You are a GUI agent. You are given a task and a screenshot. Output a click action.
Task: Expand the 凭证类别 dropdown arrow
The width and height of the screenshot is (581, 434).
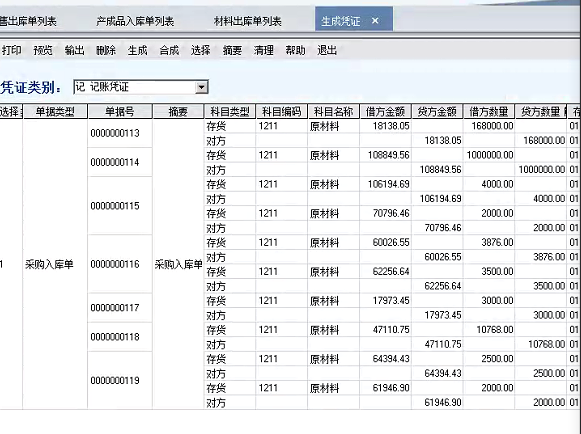(201, 87)
